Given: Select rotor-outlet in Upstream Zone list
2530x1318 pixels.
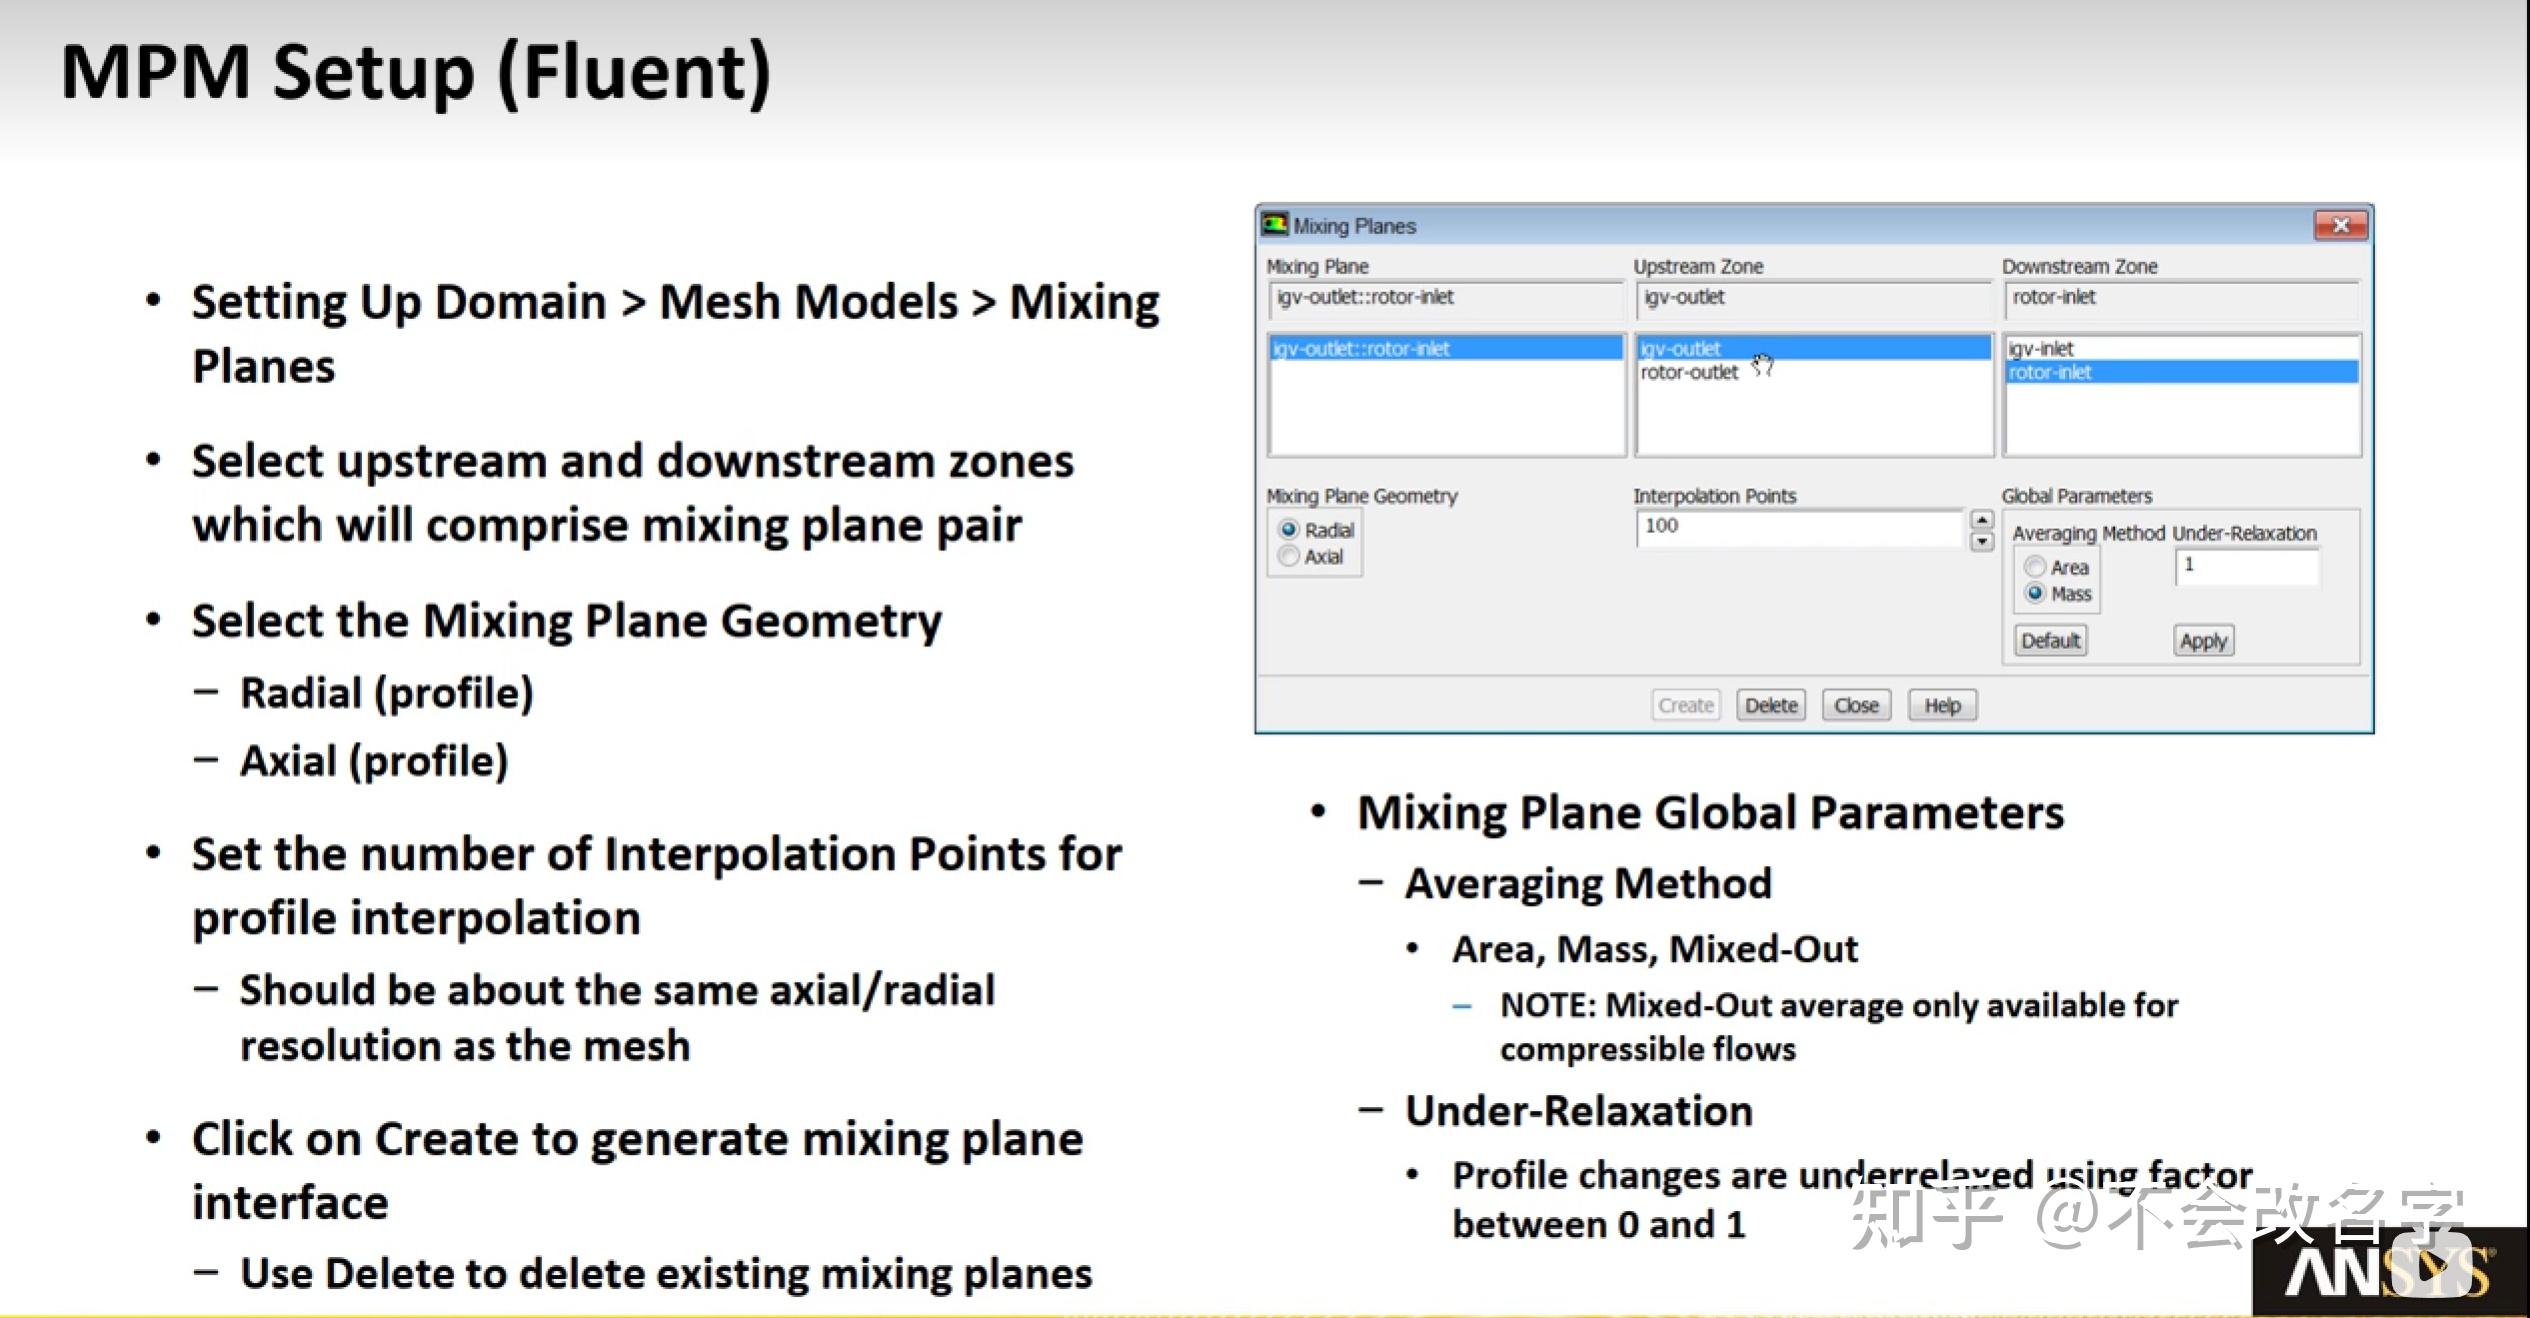Looking at the screenshot, I should click(x=1690, y=372).
